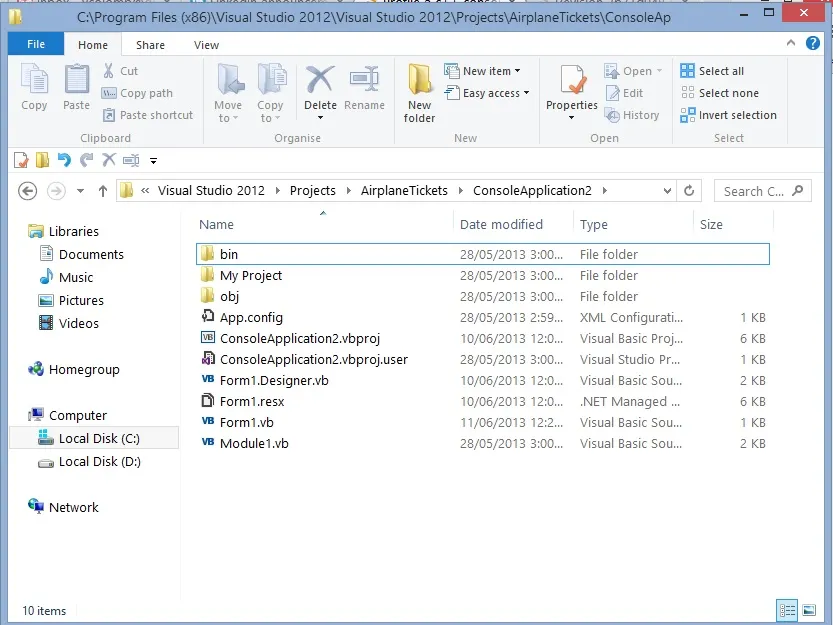The height and width of the screenshot is (625, 833).
Task: Click Select all
Action: click(x=712, y=71)
